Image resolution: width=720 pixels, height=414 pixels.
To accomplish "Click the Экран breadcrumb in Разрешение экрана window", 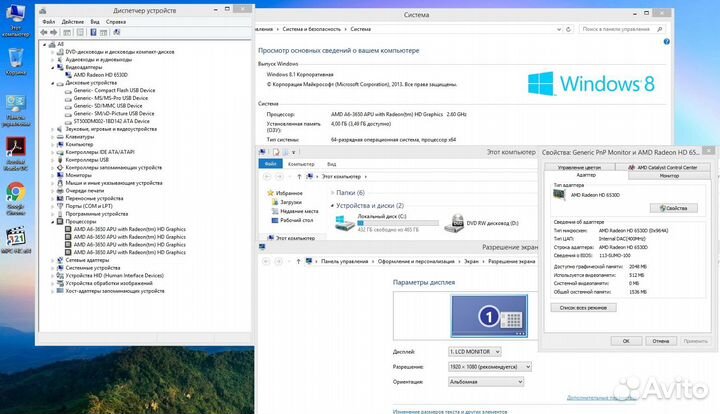I will [471, 261].
